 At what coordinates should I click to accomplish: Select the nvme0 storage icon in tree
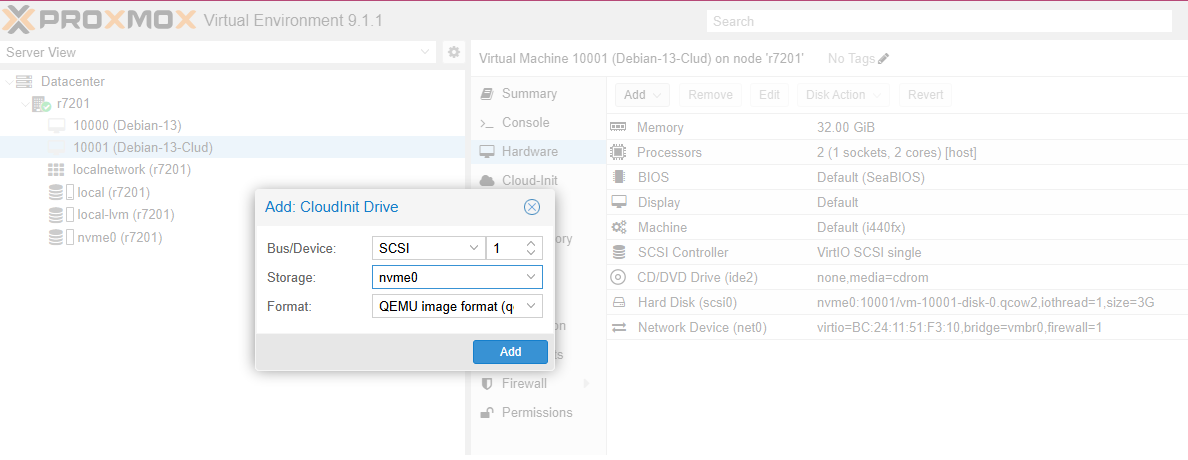(x=56, y=237)
